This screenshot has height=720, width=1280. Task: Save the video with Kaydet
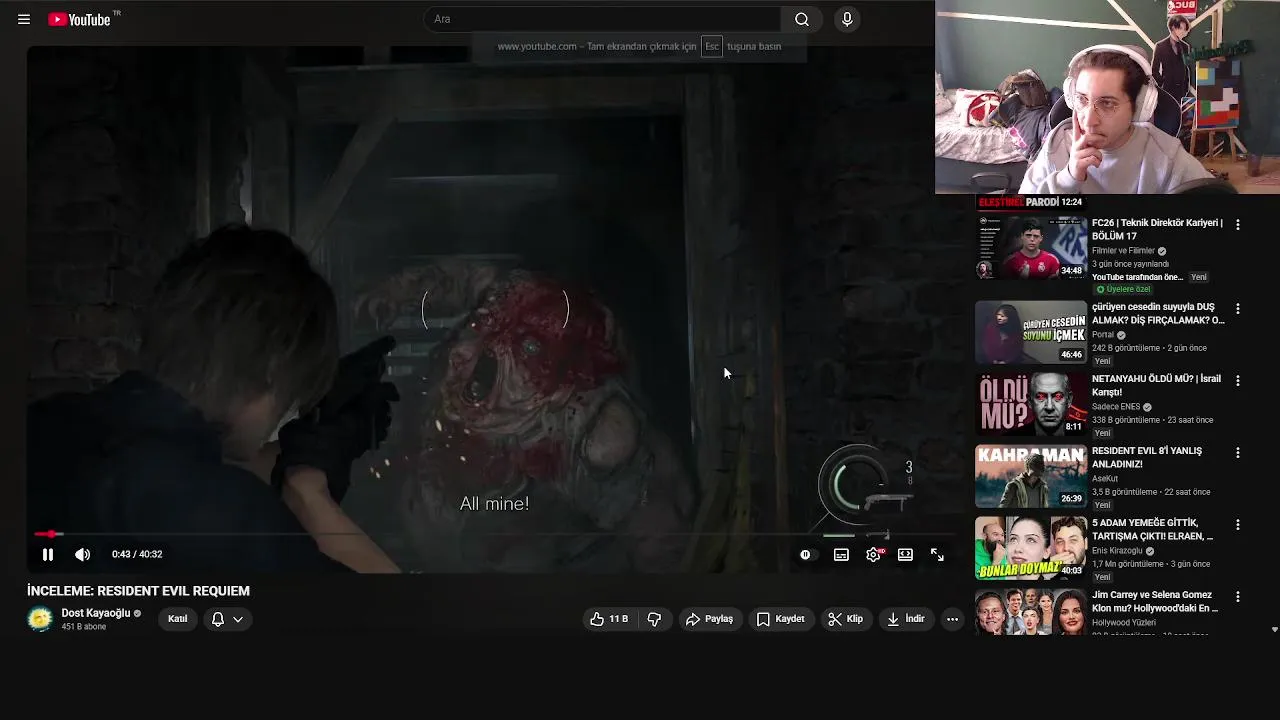[x=780, y=619]
